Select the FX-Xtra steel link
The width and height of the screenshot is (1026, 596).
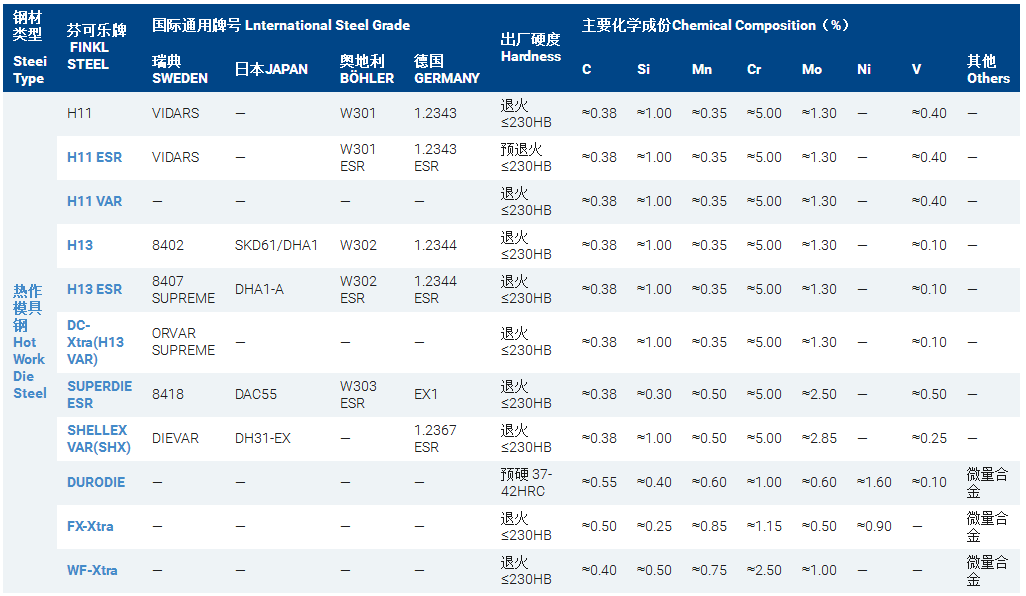(90, 526)
